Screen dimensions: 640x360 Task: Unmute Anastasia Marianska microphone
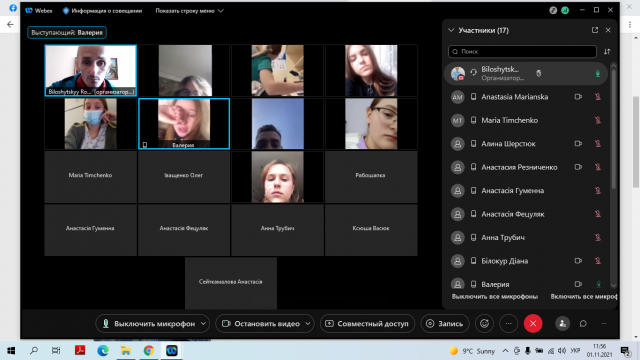pos(598,97)
